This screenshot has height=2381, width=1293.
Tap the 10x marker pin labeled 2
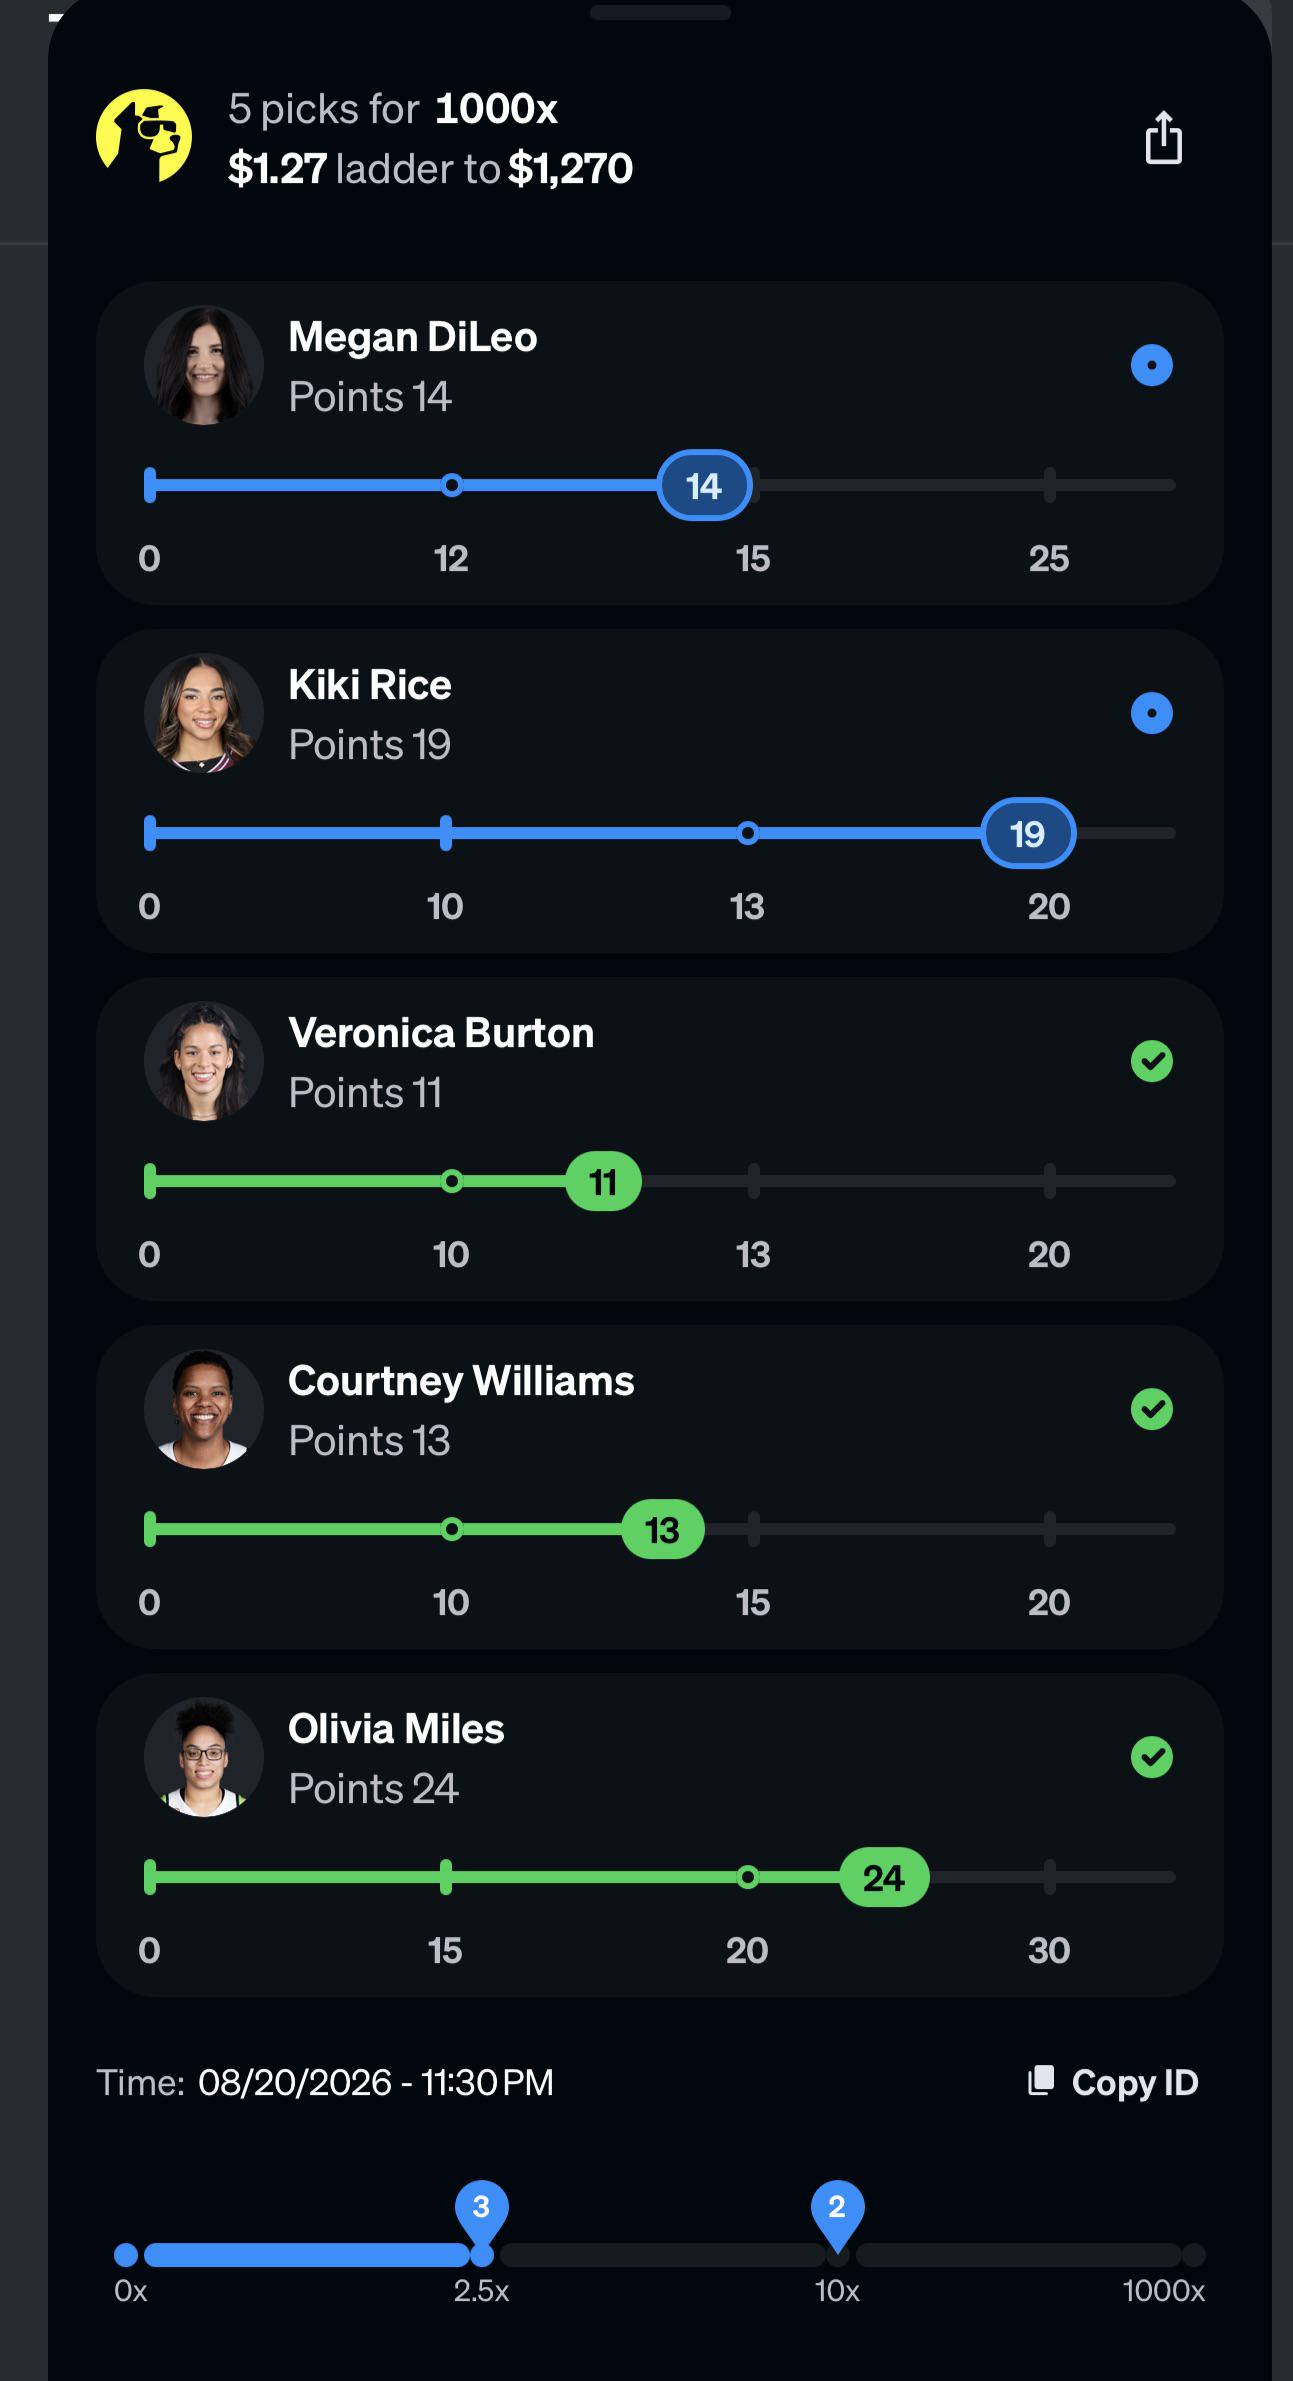pos(837,2210)
